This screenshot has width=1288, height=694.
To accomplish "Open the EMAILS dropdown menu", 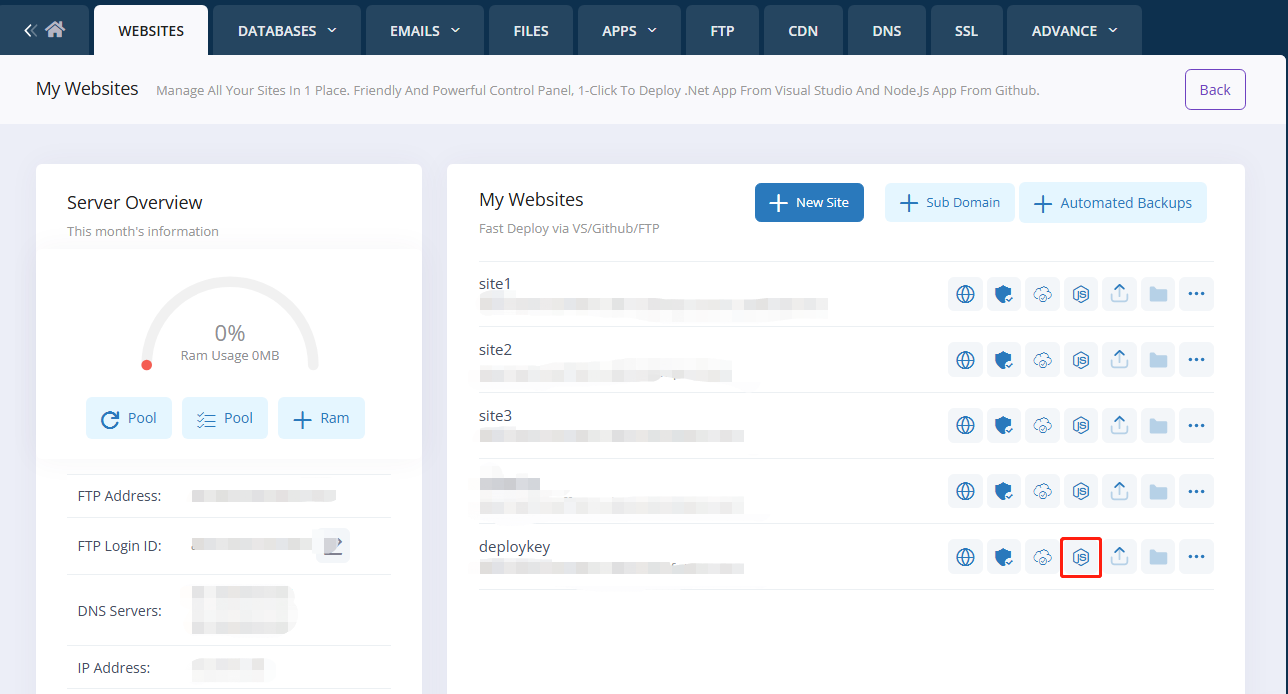I will 425,31.
